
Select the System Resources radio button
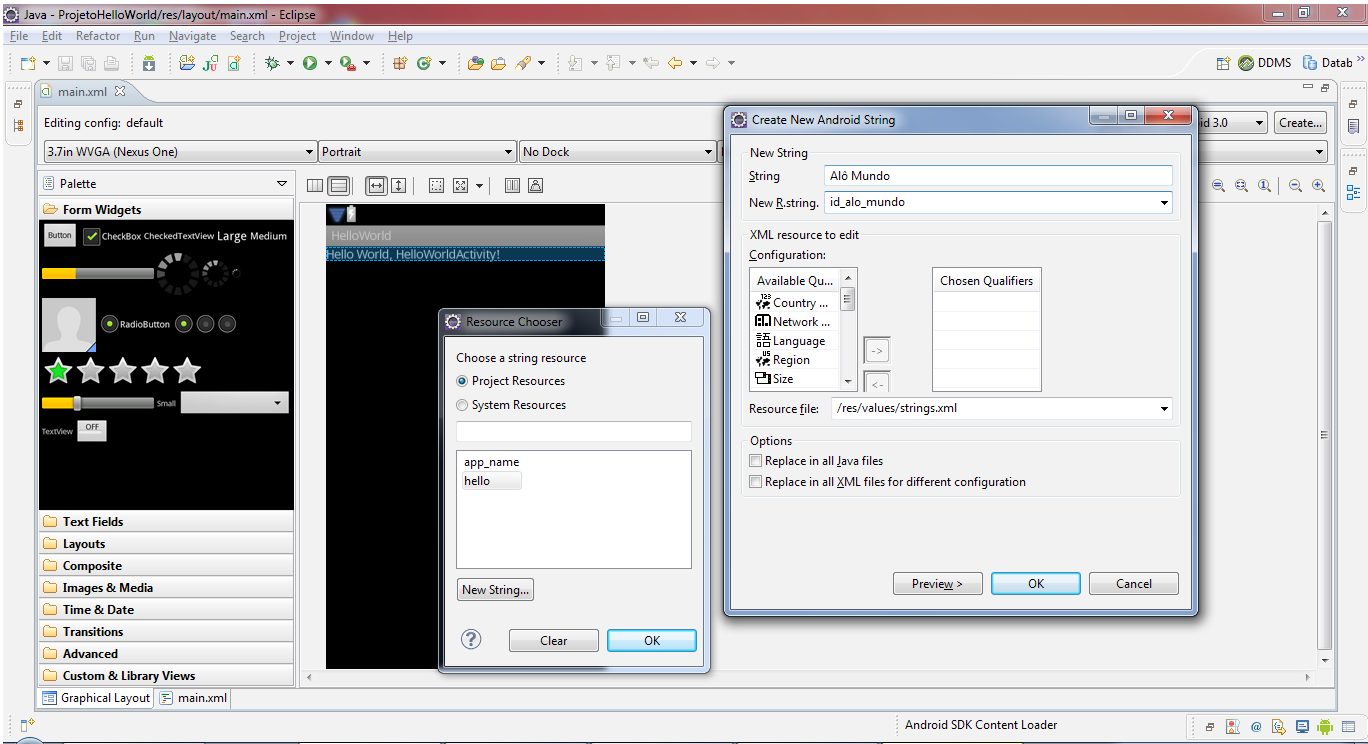462,405
